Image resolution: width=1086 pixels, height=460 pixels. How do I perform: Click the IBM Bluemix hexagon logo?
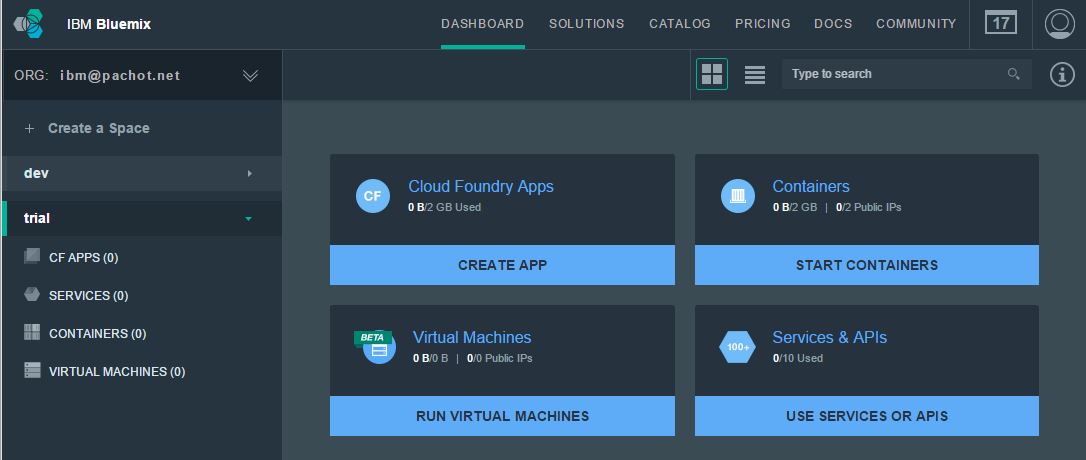click(x=28, y=23)
